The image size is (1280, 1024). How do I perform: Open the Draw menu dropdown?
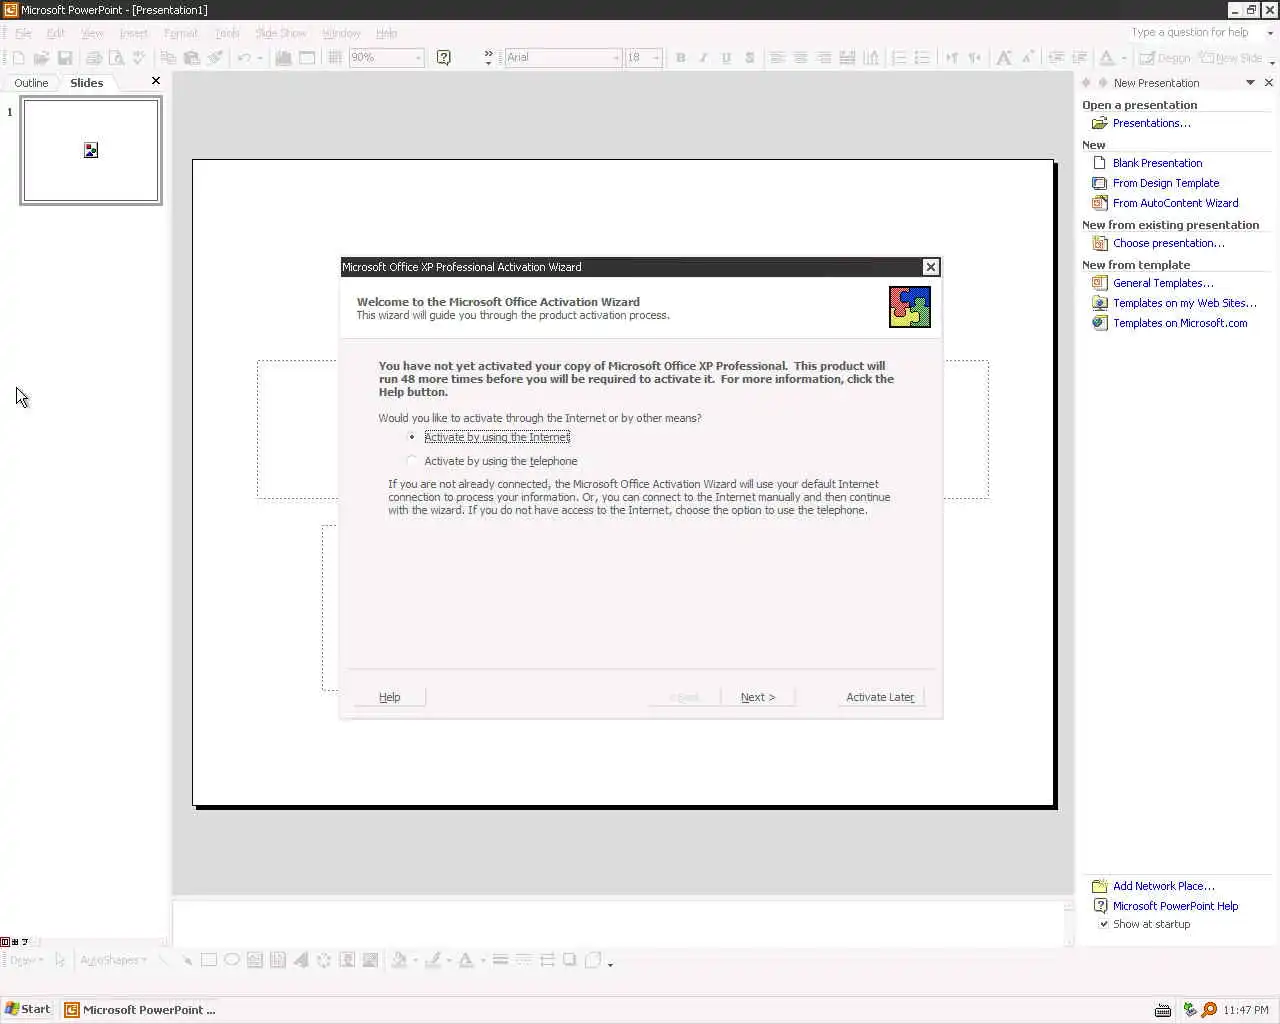[26, 960]
